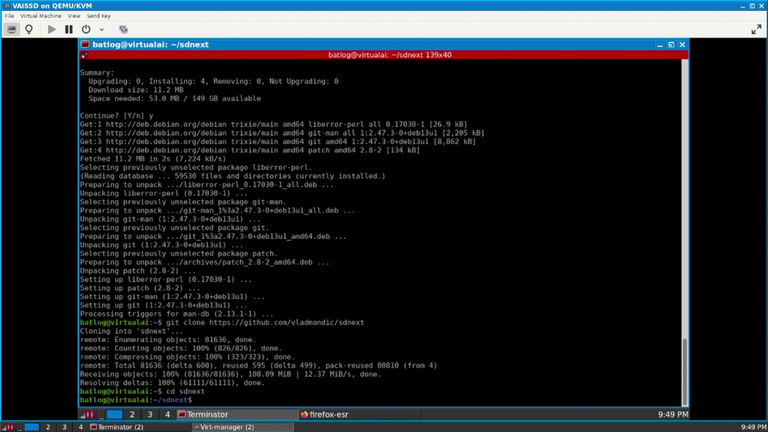Click the power Shut Down icon

[86, 29]
